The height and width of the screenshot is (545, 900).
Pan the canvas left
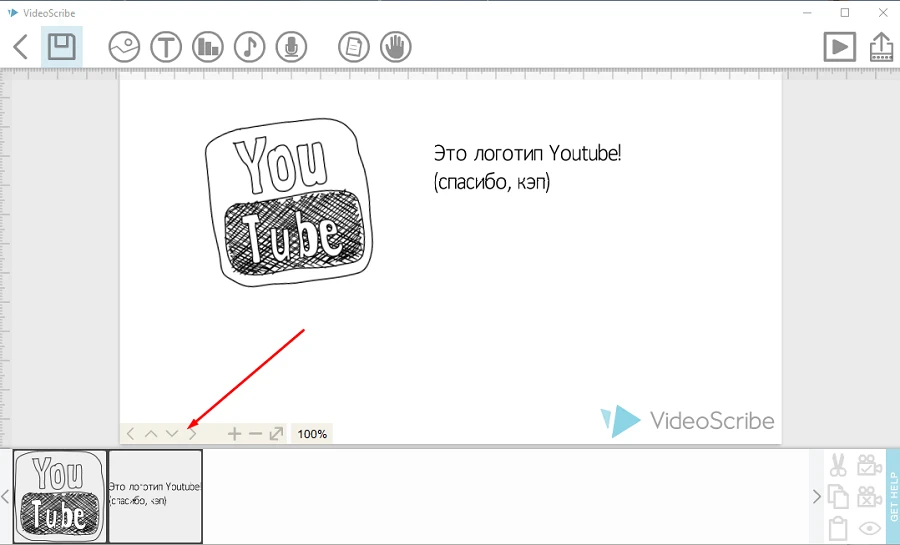130,434
